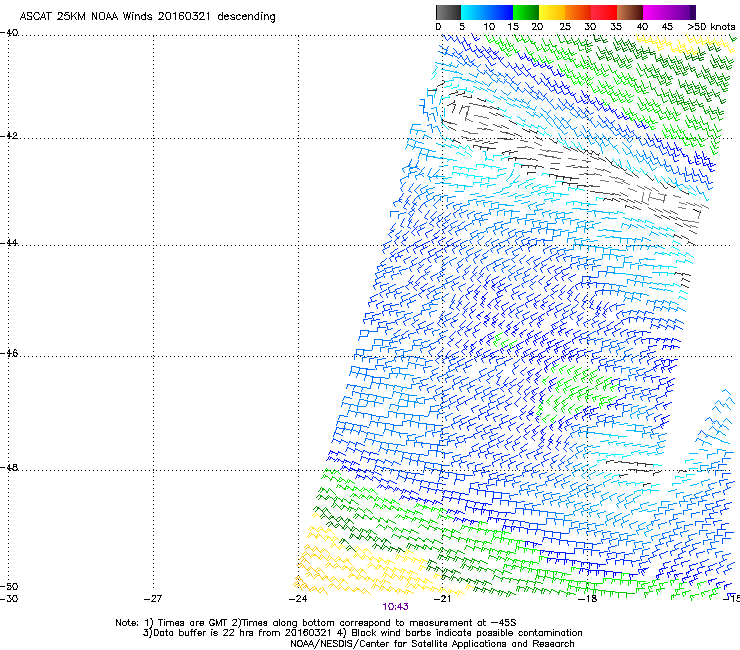Click the green 15-20 knots legend swatch
Viewport: 740px width, 650px height.
tap(526, 12)
